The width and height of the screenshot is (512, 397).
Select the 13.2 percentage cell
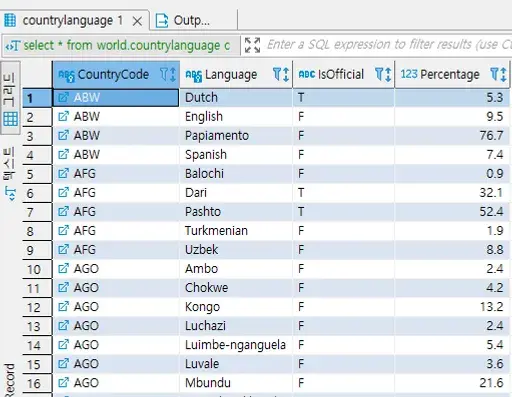[x=452, y=306]
